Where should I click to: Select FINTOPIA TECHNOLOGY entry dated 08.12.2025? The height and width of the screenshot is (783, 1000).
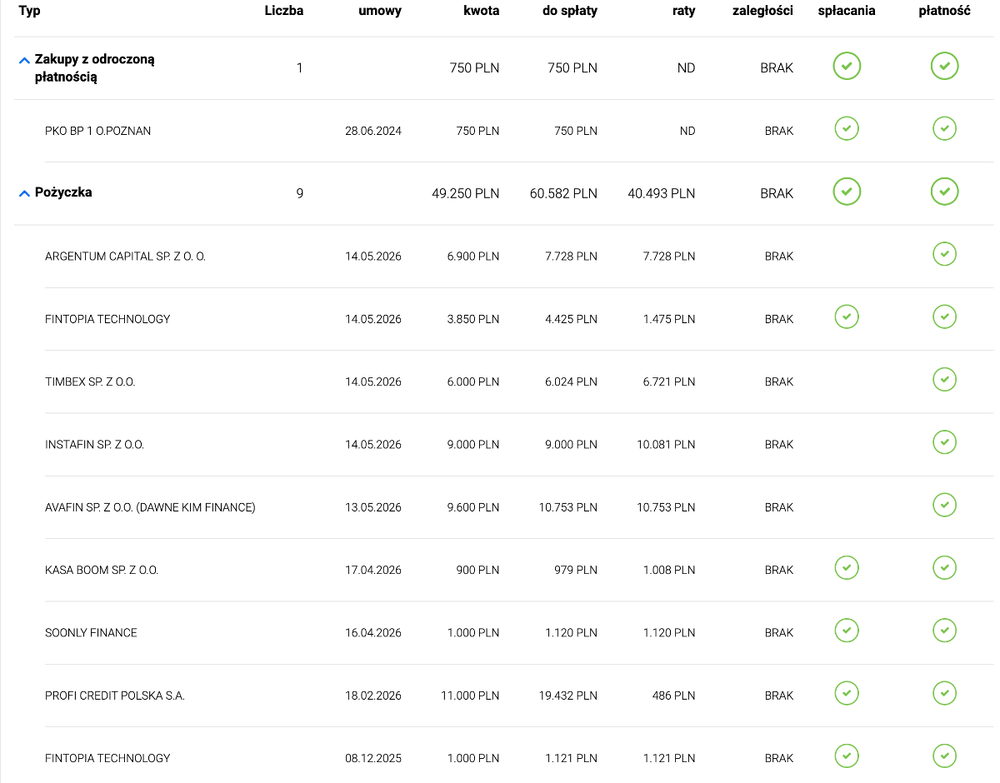pyautogui.click(x=107, y=758)
